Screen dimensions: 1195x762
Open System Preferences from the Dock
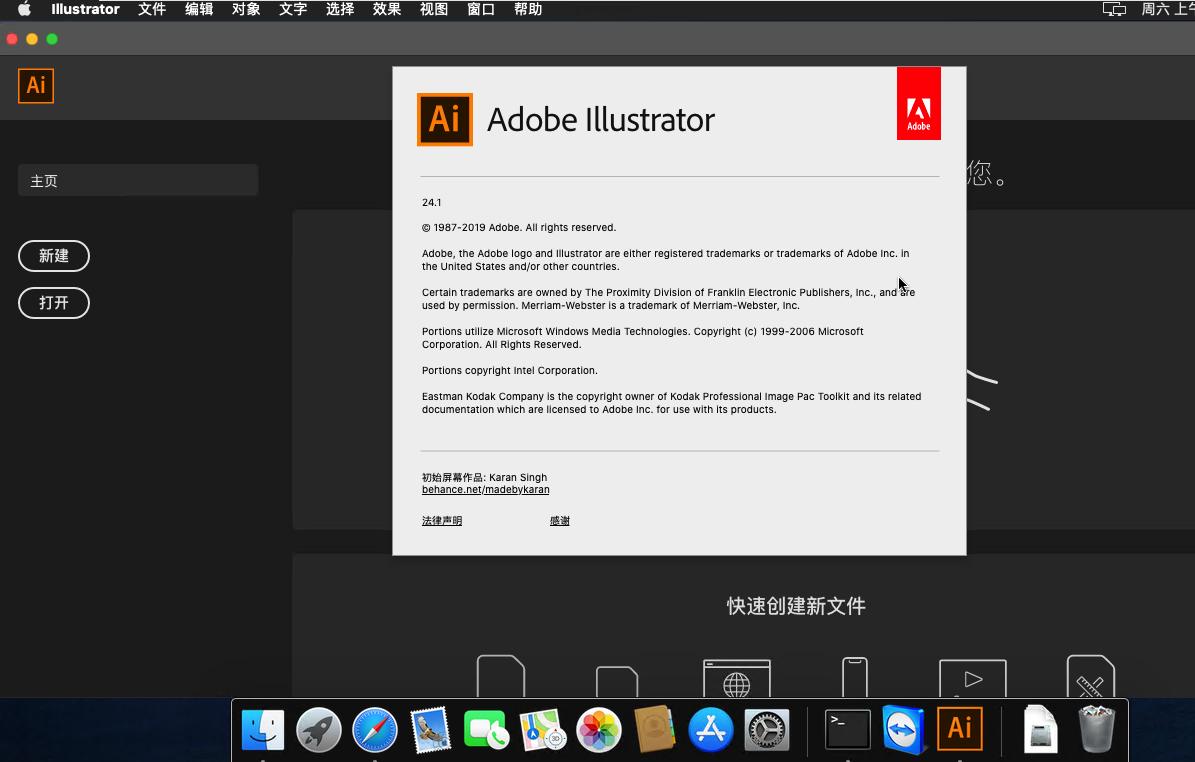pos(767,730)
